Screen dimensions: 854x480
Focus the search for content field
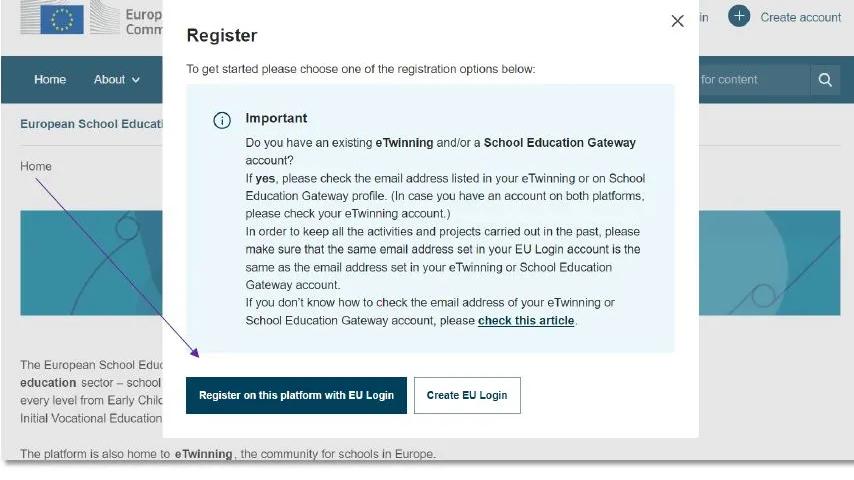[x=754, y=80]
